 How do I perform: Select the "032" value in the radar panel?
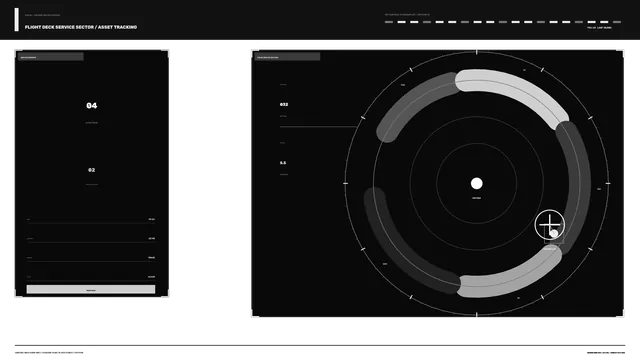point(284,104)
